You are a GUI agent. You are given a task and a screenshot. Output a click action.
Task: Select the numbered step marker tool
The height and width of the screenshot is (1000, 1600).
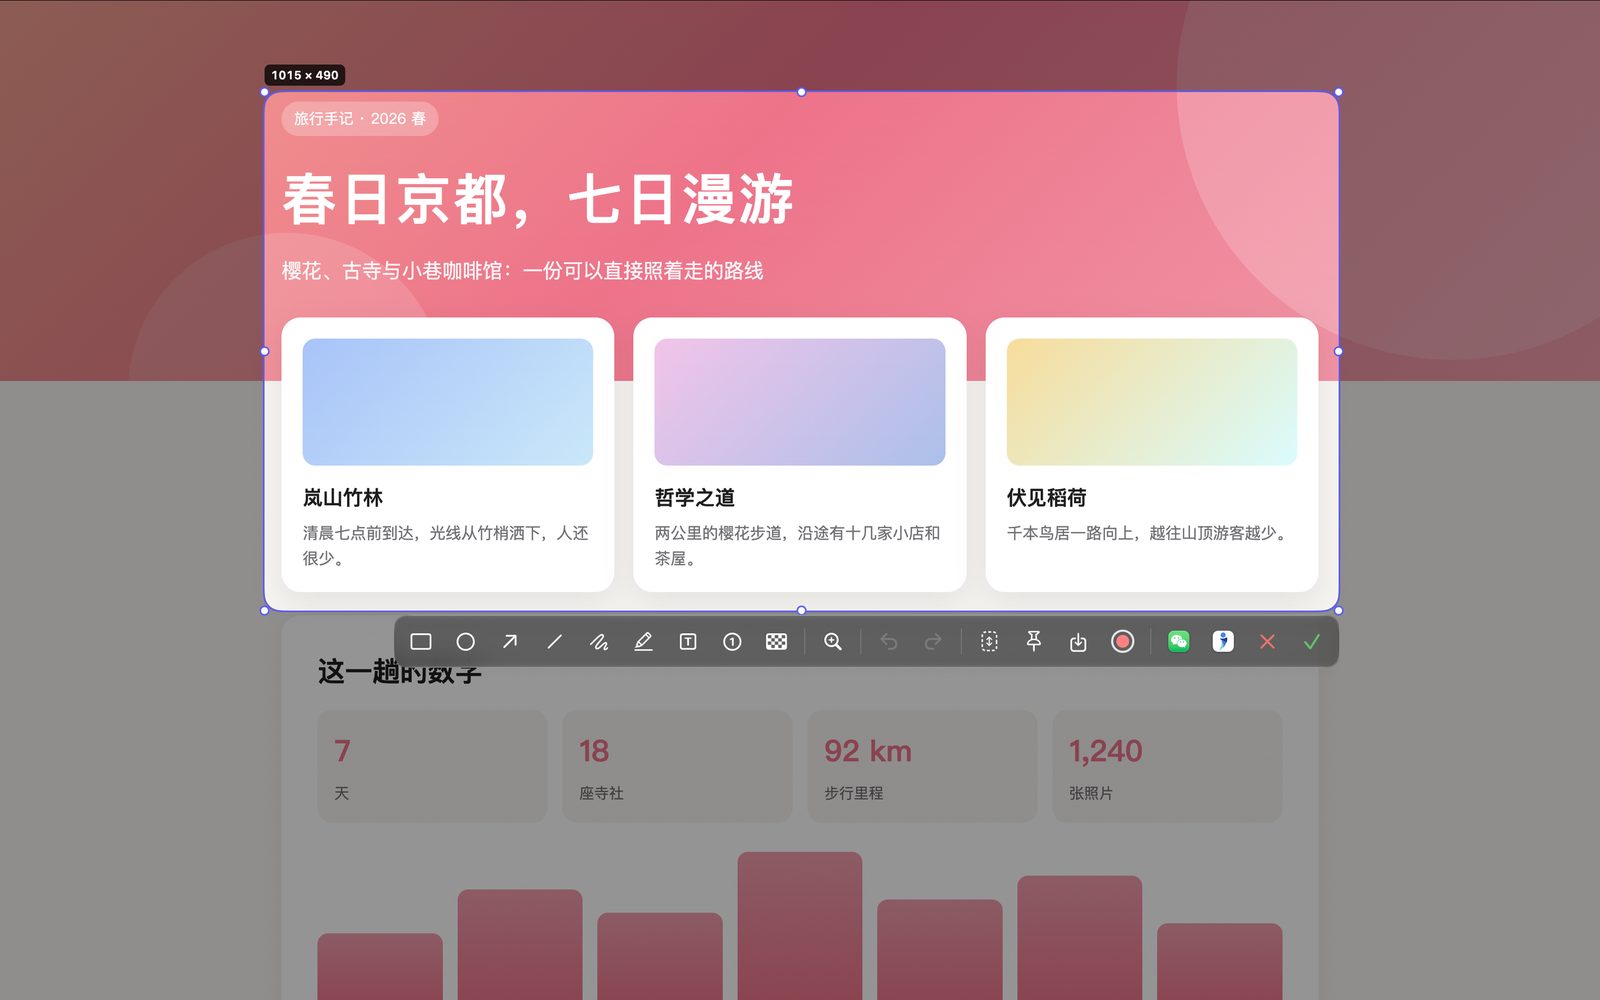tap(732, 642)
